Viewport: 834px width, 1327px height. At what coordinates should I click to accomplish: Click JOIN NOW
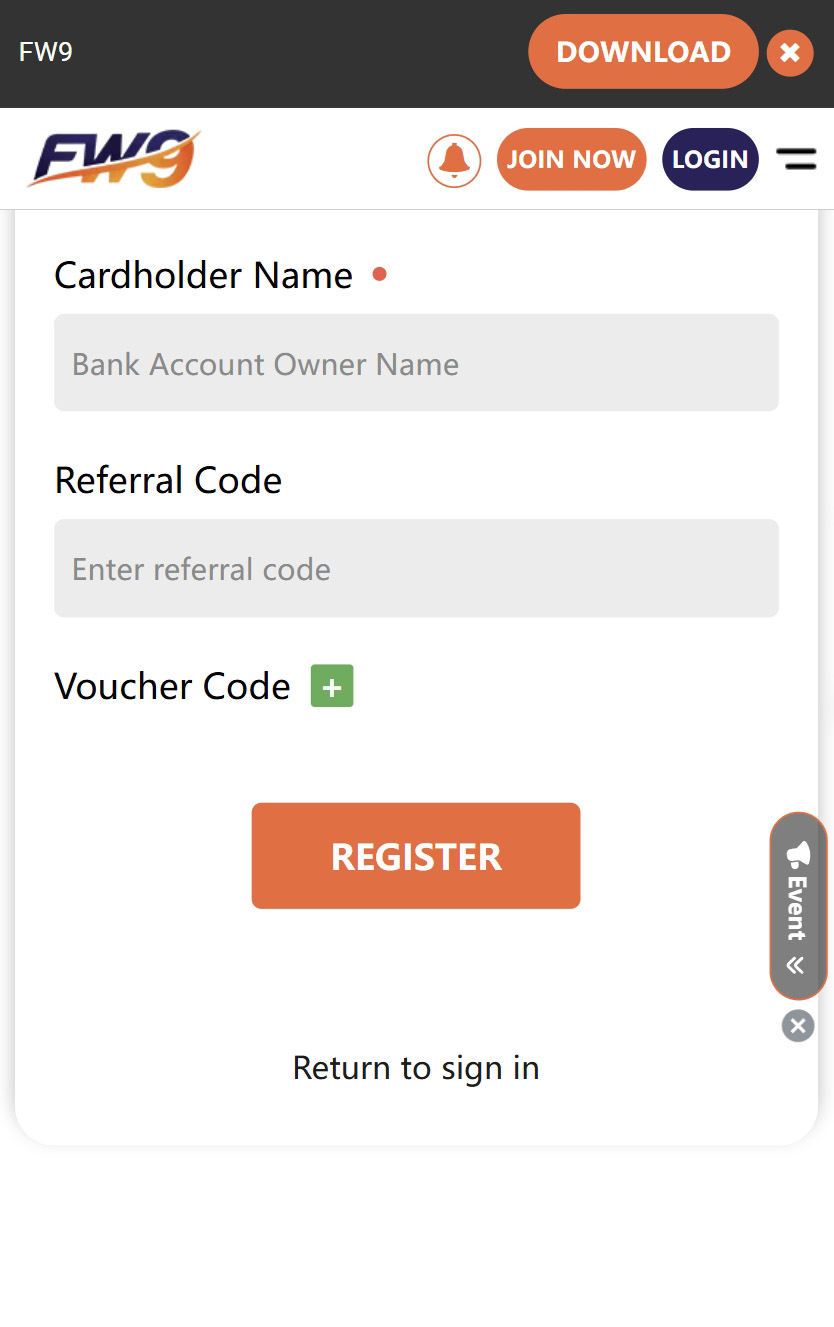pyautogui.click(x=571, y=158)
